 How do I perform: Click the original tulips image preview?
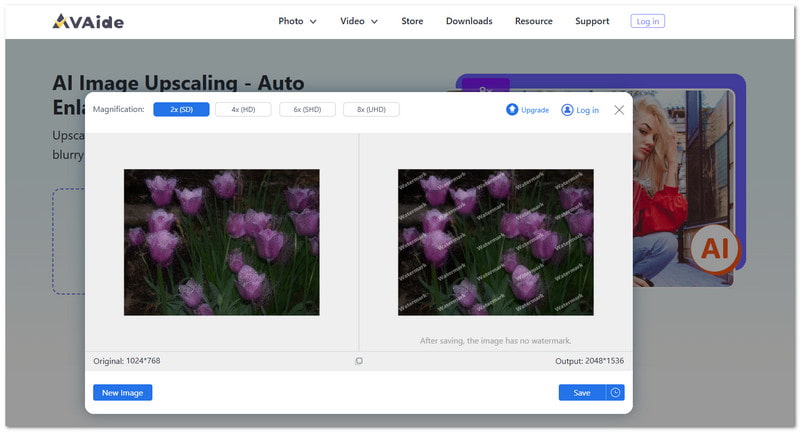(x=221, y=242)
